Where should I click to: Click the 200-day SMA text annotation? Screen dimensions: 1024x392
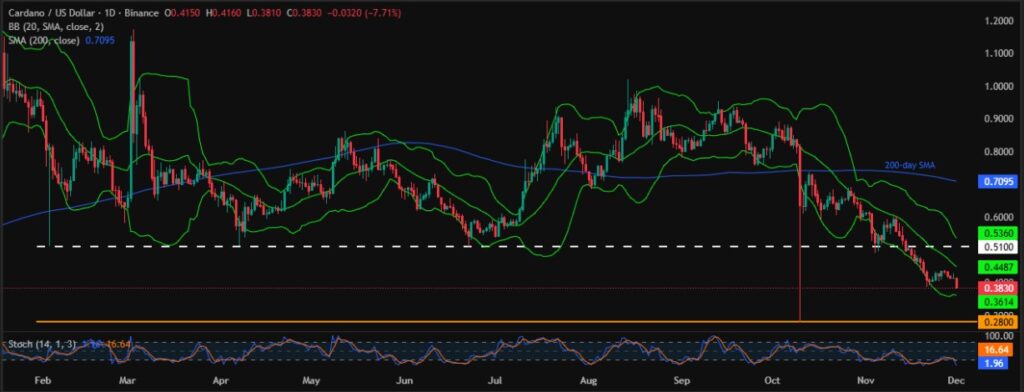coord(911,165)
